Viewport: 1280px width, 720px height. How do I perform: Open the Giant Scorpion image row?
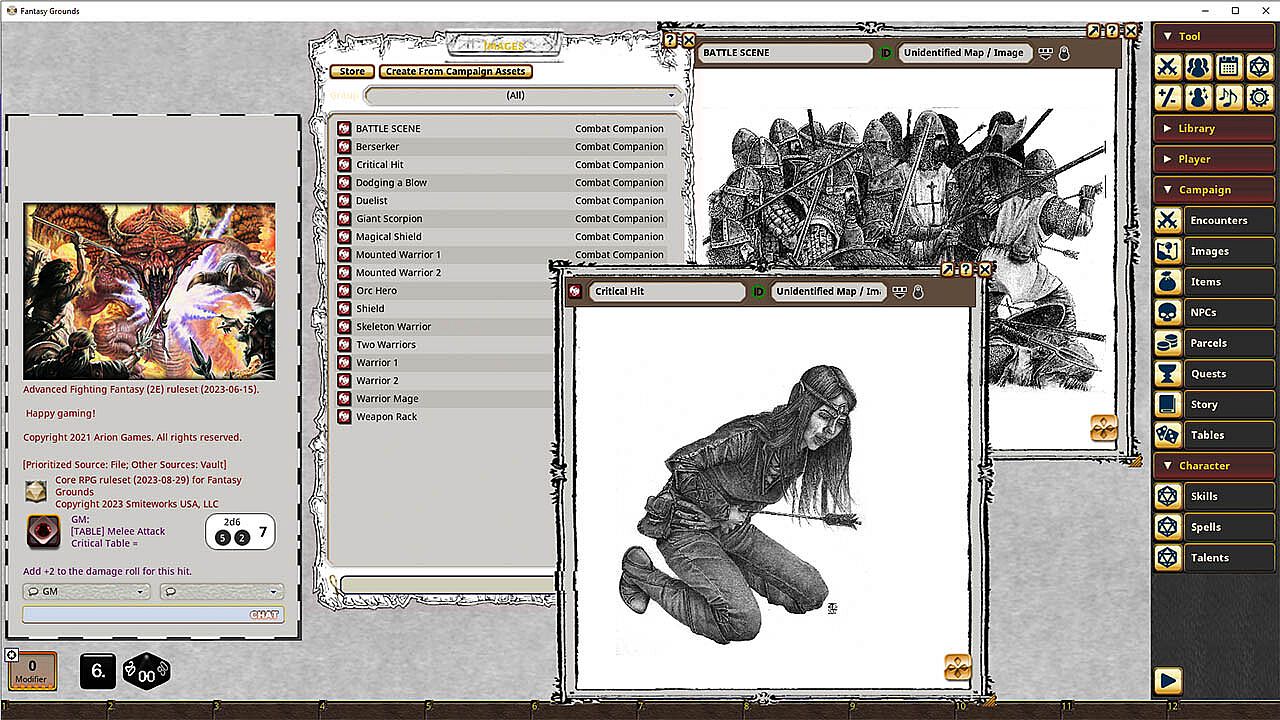pyautogui.click(x=501, y=219)
